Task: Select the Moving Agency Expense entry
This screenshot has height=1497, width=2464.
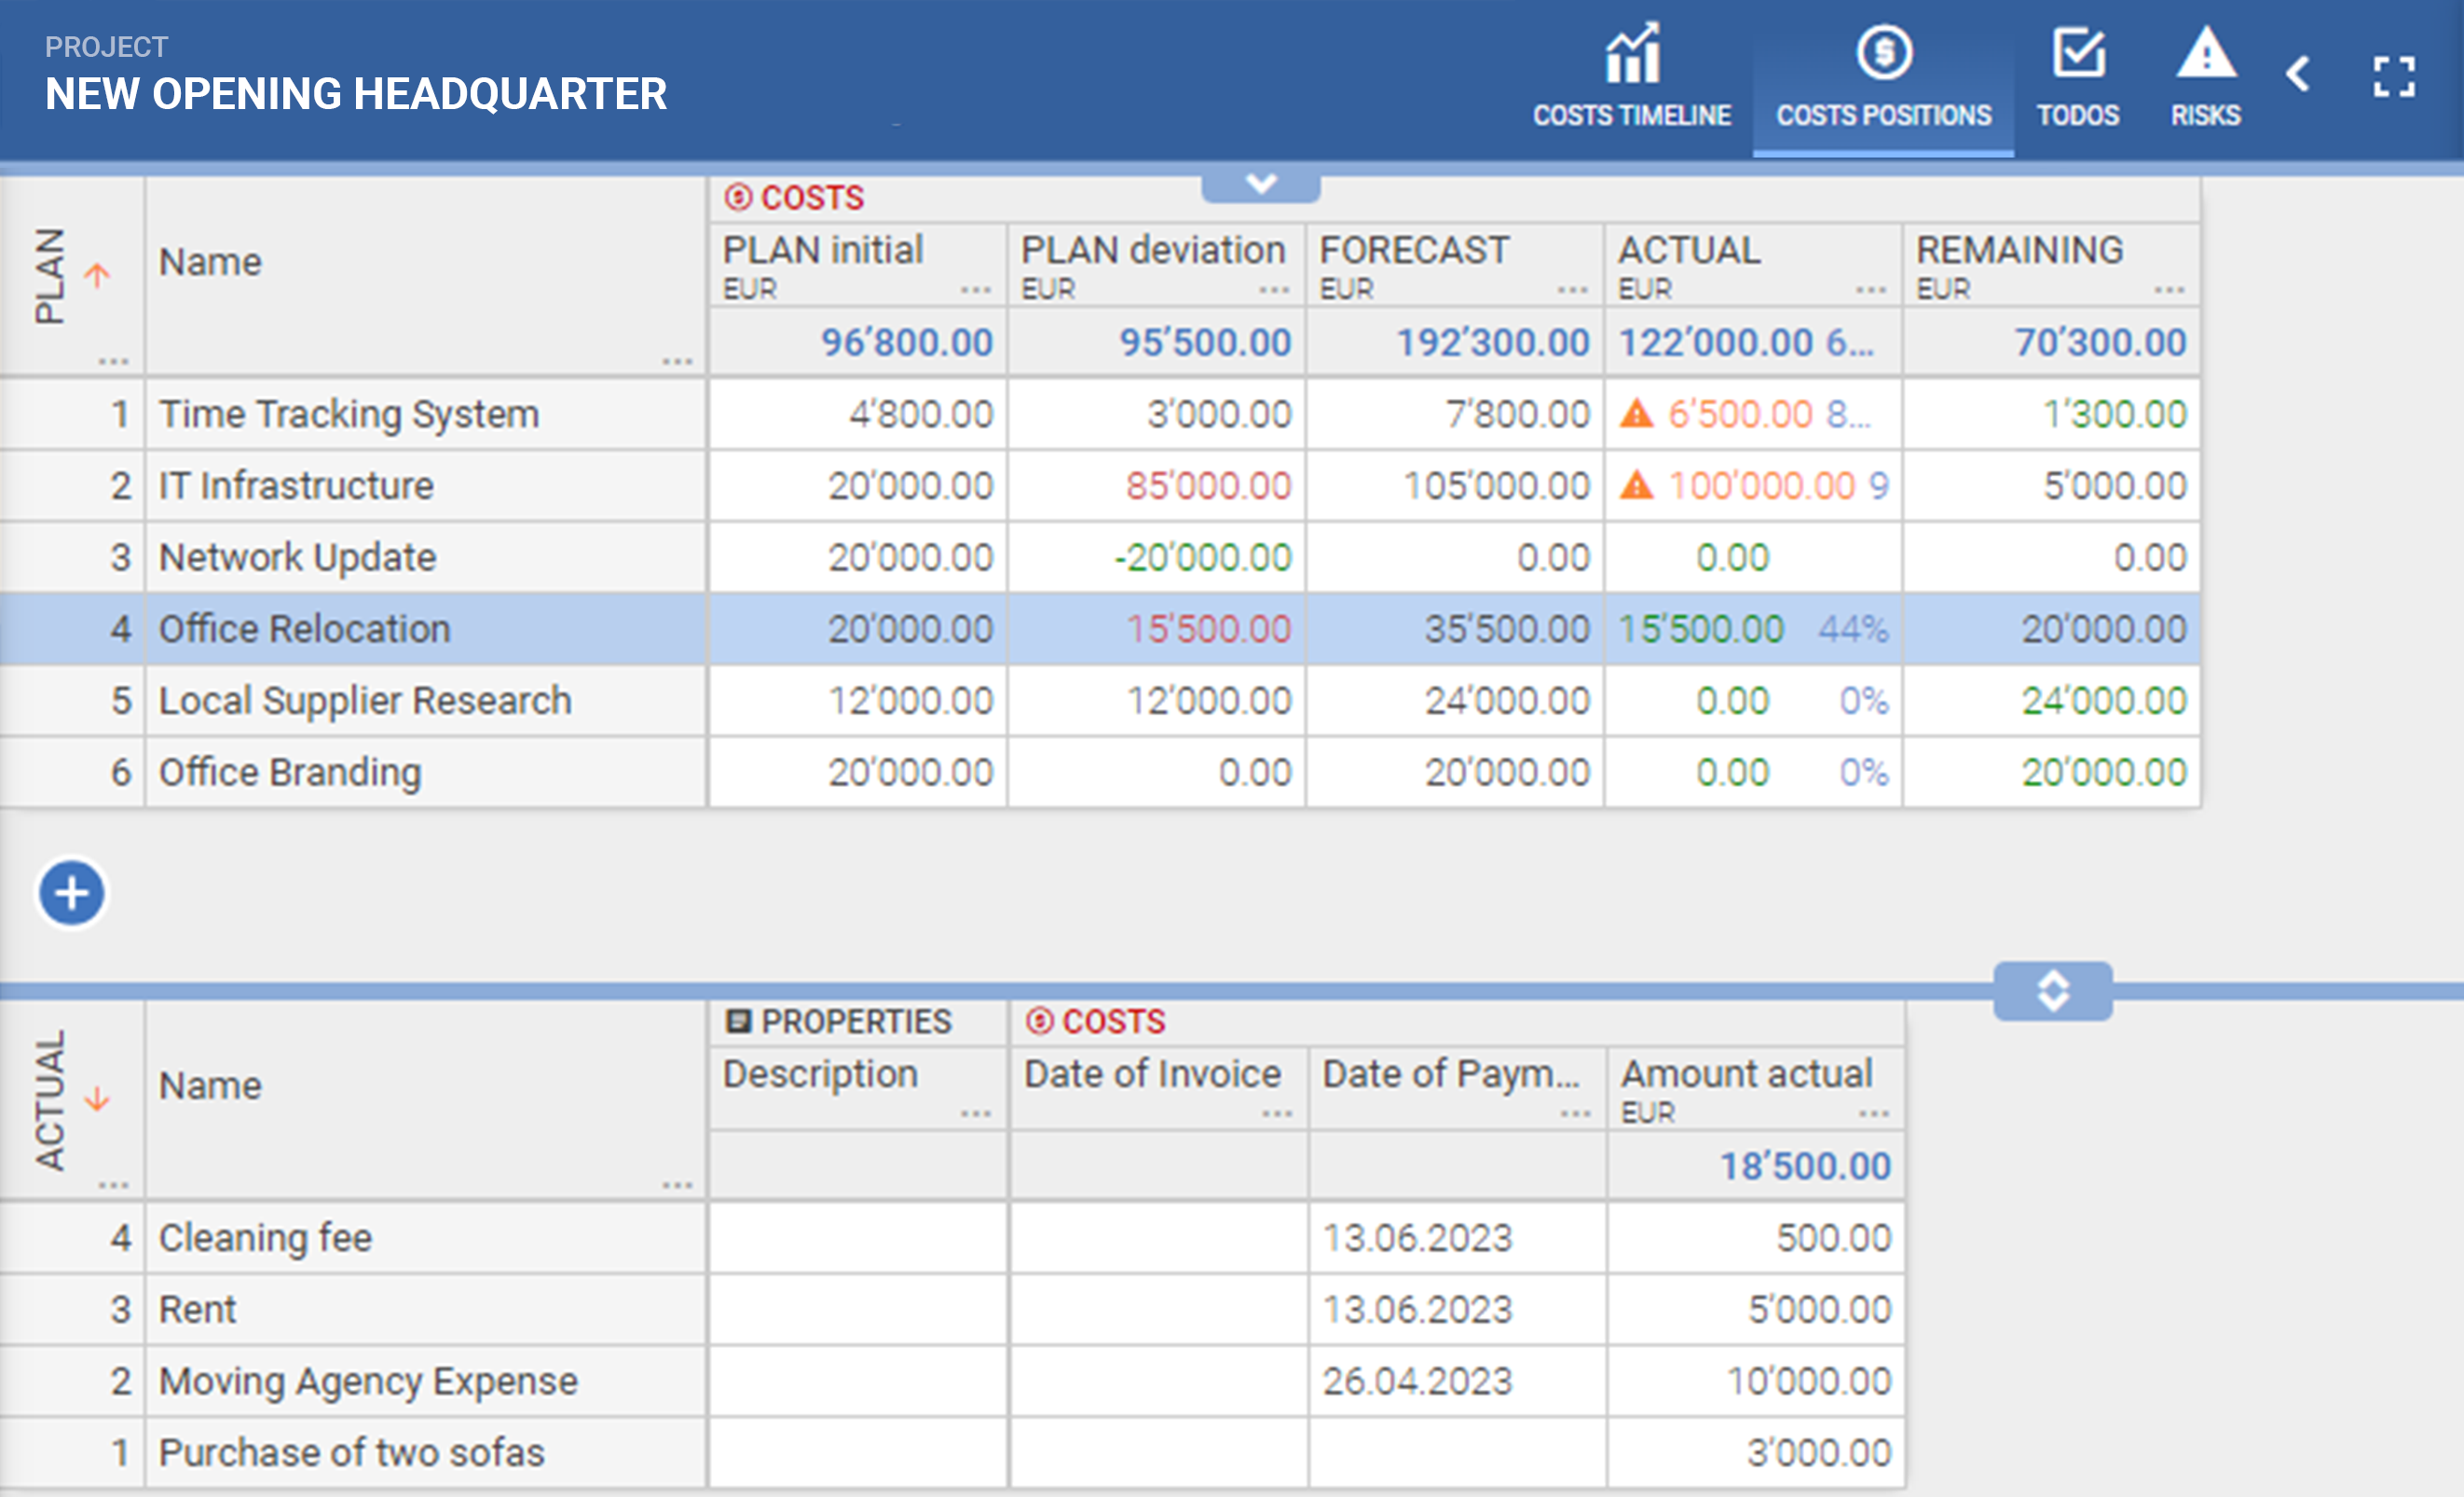Action: [x=952, y=1381]
